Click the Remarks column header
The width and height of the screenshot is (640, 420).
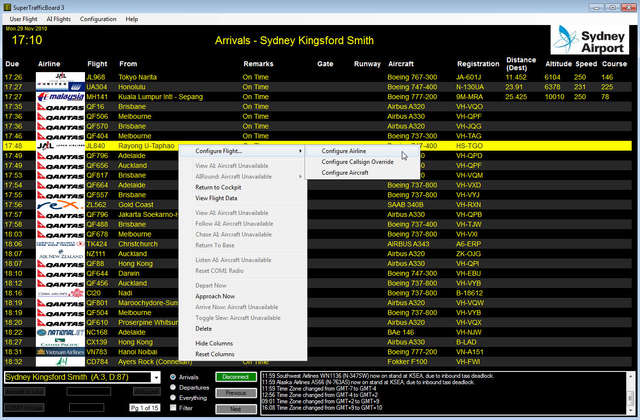click(x=258, y=64)
